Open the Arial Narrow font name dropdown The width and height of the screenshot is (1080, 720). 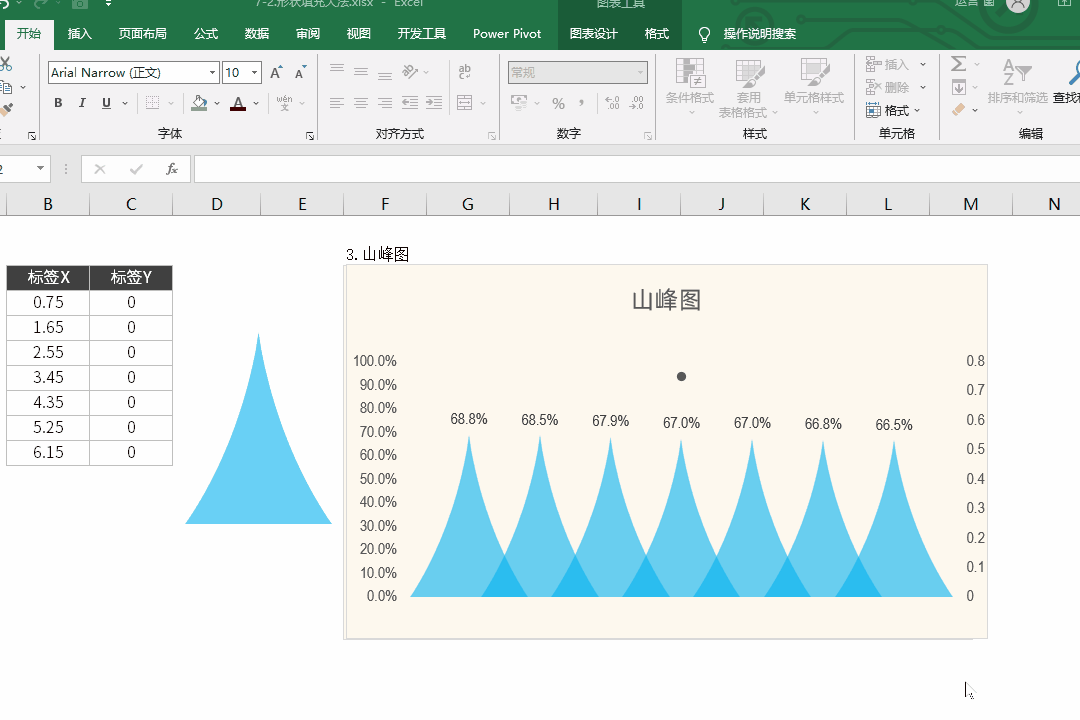point(213,73)
